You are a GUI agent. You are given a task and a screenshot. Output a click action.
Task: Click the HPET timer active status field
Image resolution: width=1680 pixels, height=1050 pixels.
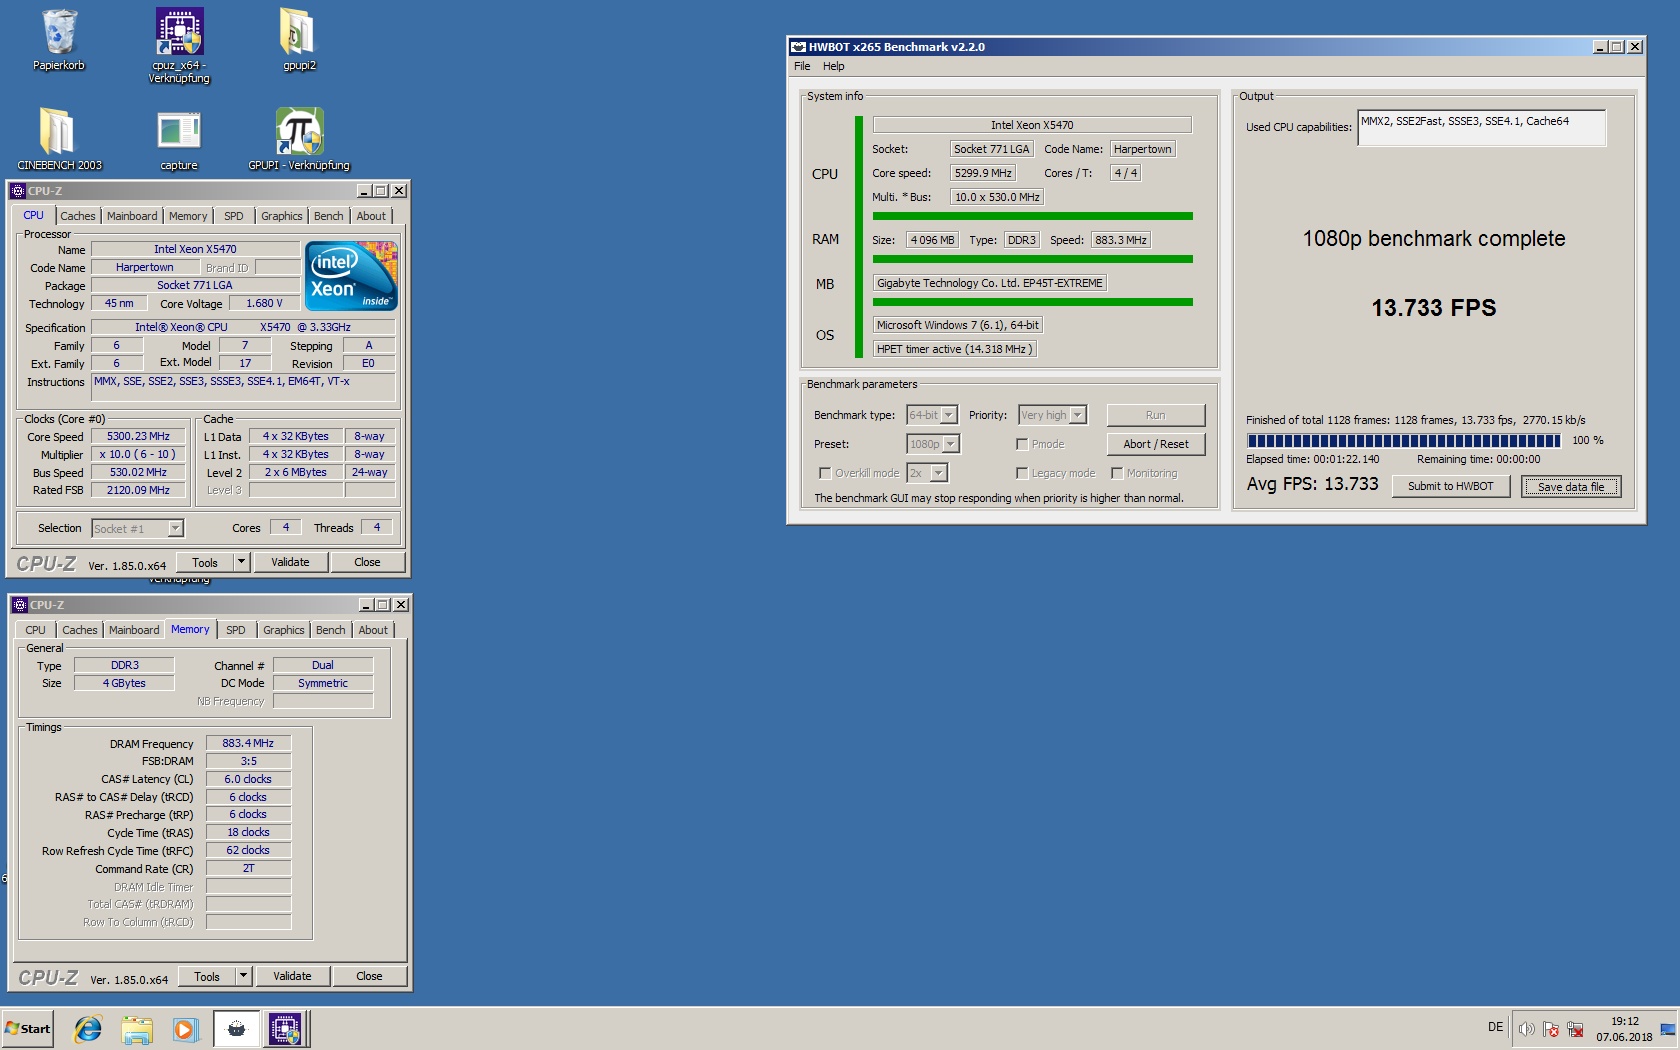(954, 349)
